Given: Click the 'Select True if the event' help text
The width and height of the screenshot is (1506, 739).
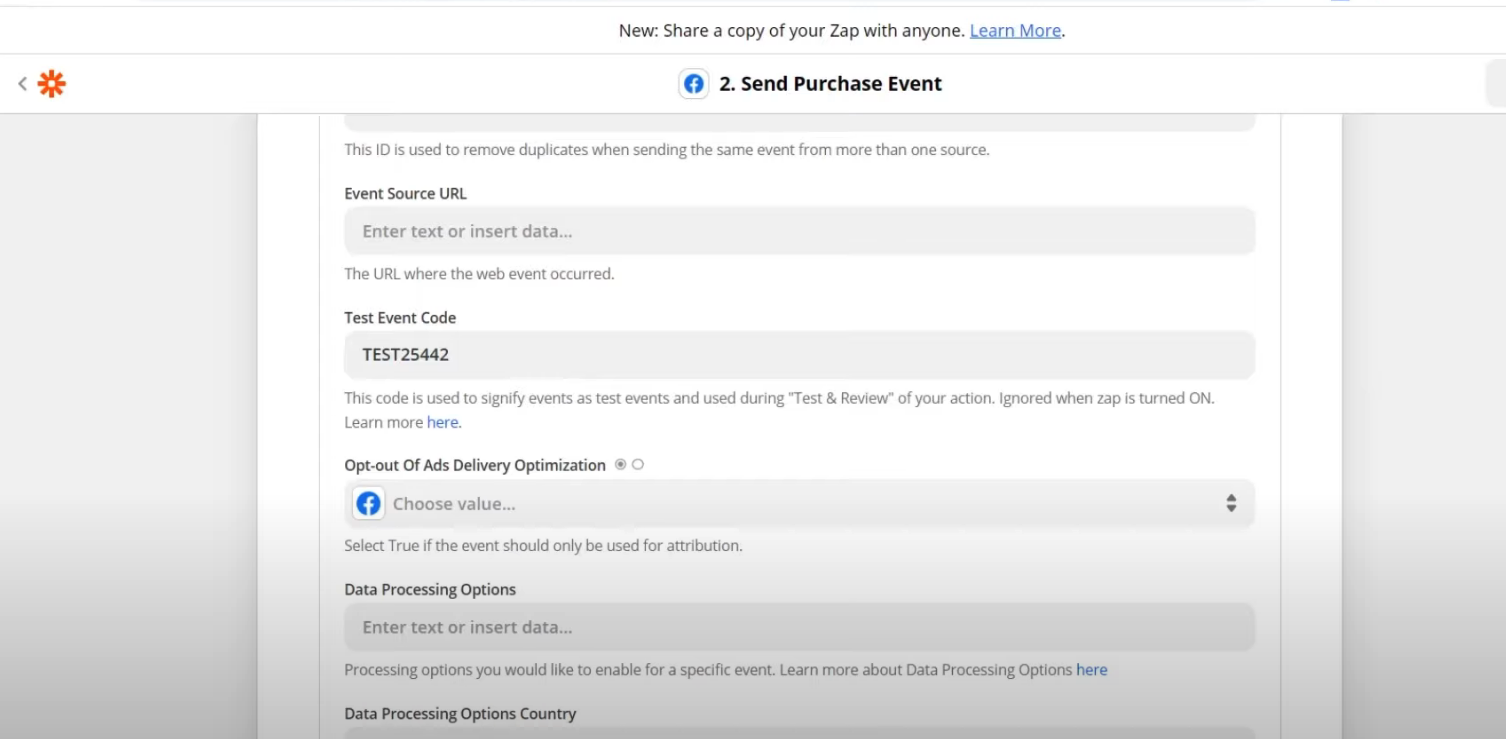Looking at the screenshot, I should coord(543,546).
